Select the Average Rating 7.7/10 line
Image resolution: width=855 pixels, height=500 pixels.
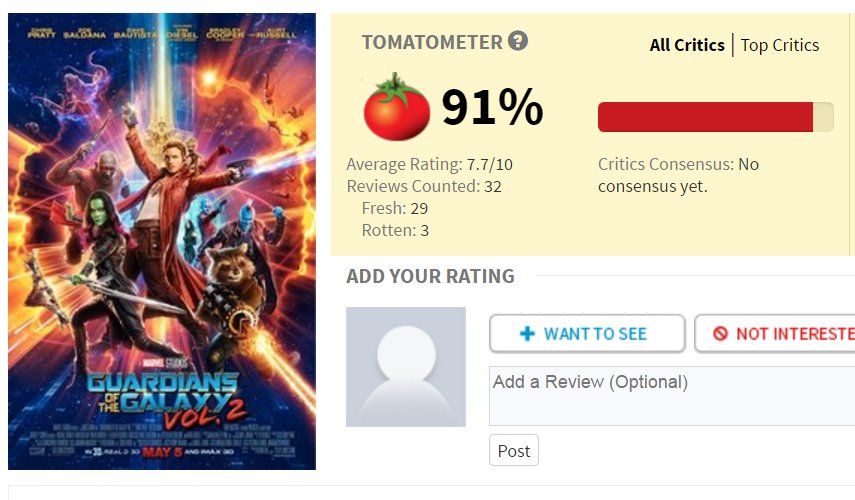tap(430, 164)
